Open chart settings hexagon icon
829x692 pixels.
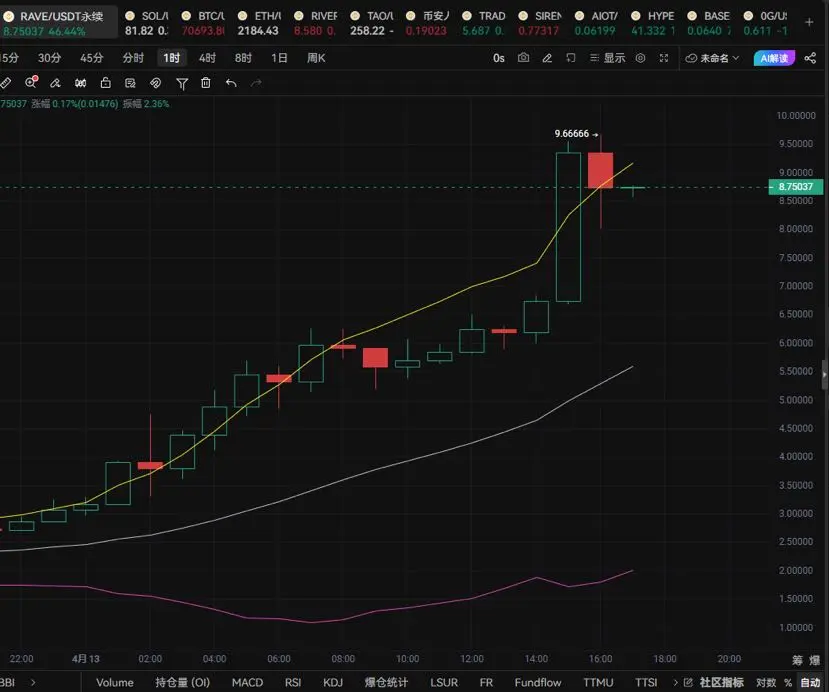(640, 58)
